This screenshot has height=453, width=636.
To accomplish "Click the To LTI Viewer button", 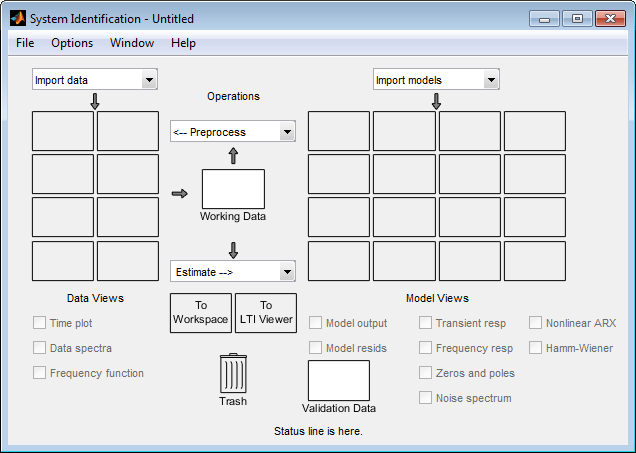I will click(266, 313).
